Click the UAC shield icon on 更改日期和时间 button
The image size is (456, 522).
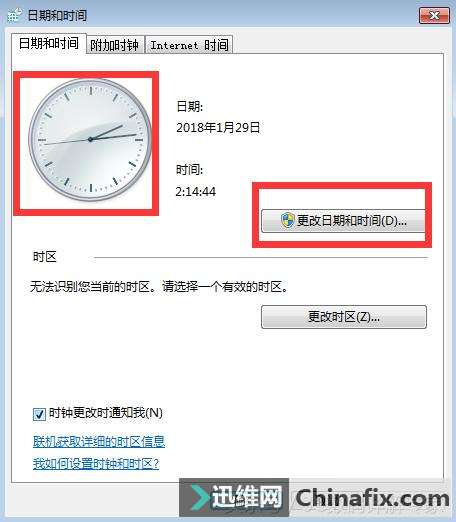[x=287, y=220]
